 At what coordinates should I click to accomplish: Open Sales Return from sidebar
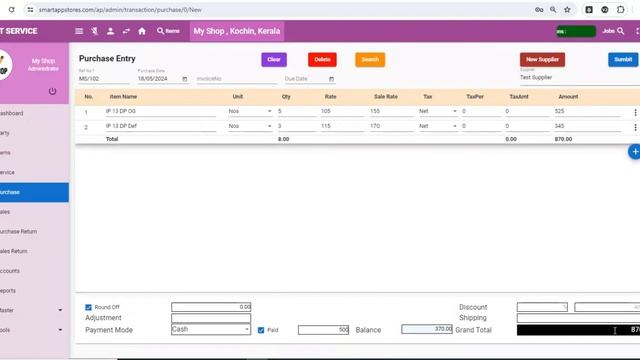pyautogui.click(x=33, y=251)
